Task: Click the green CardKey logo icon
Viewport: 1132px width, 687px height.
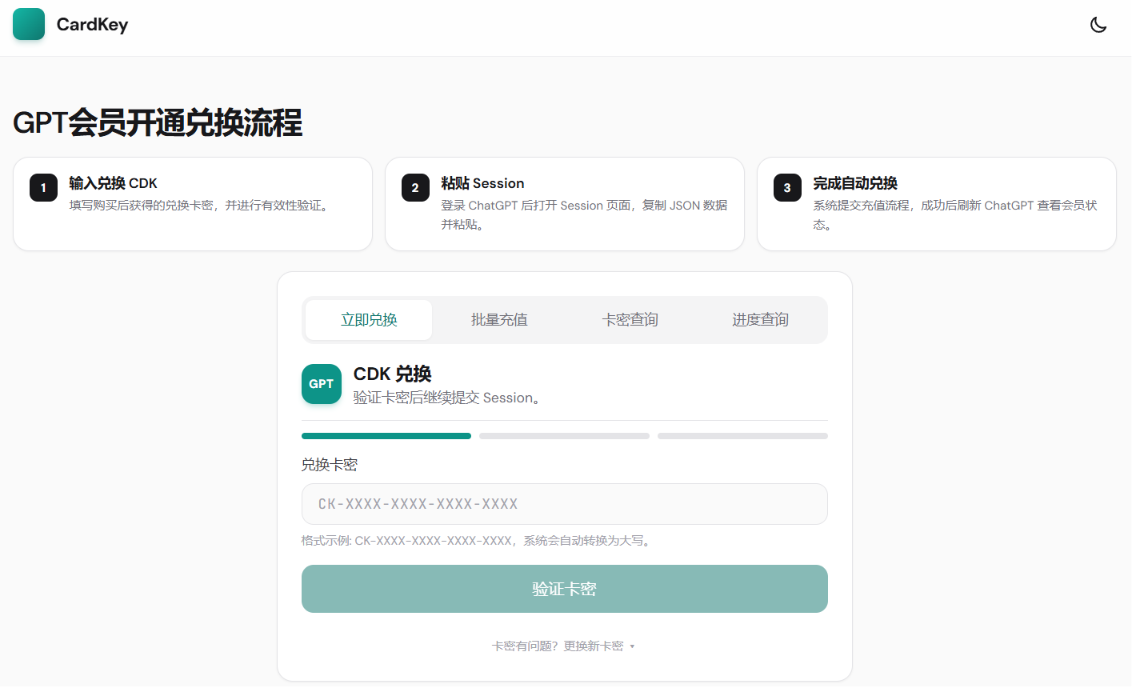Action: (29, 25)
